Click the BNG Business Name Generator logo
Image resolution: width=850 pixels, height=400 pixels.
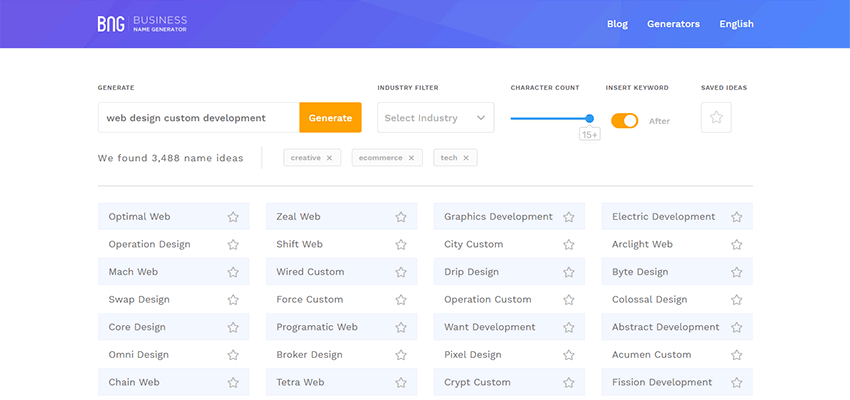(x=142, y=23)
